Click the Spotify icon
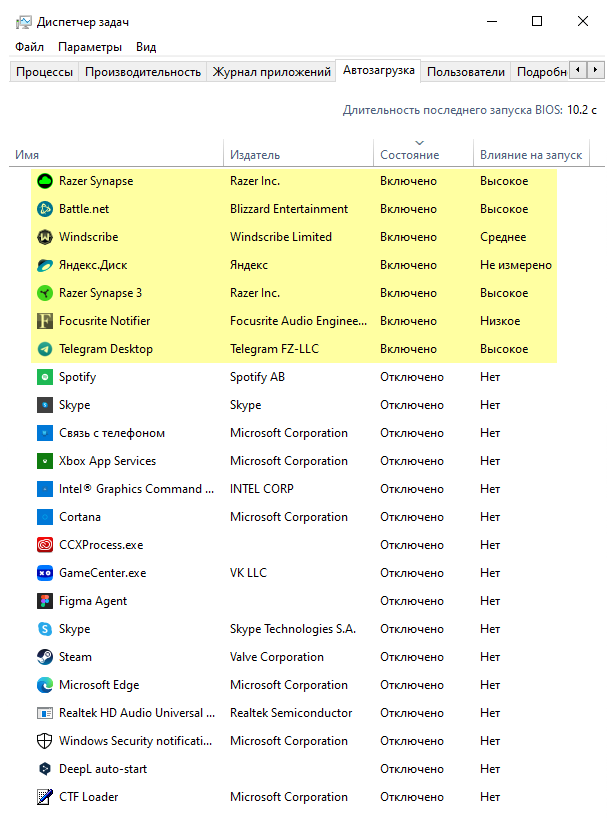 click(45, 377)
